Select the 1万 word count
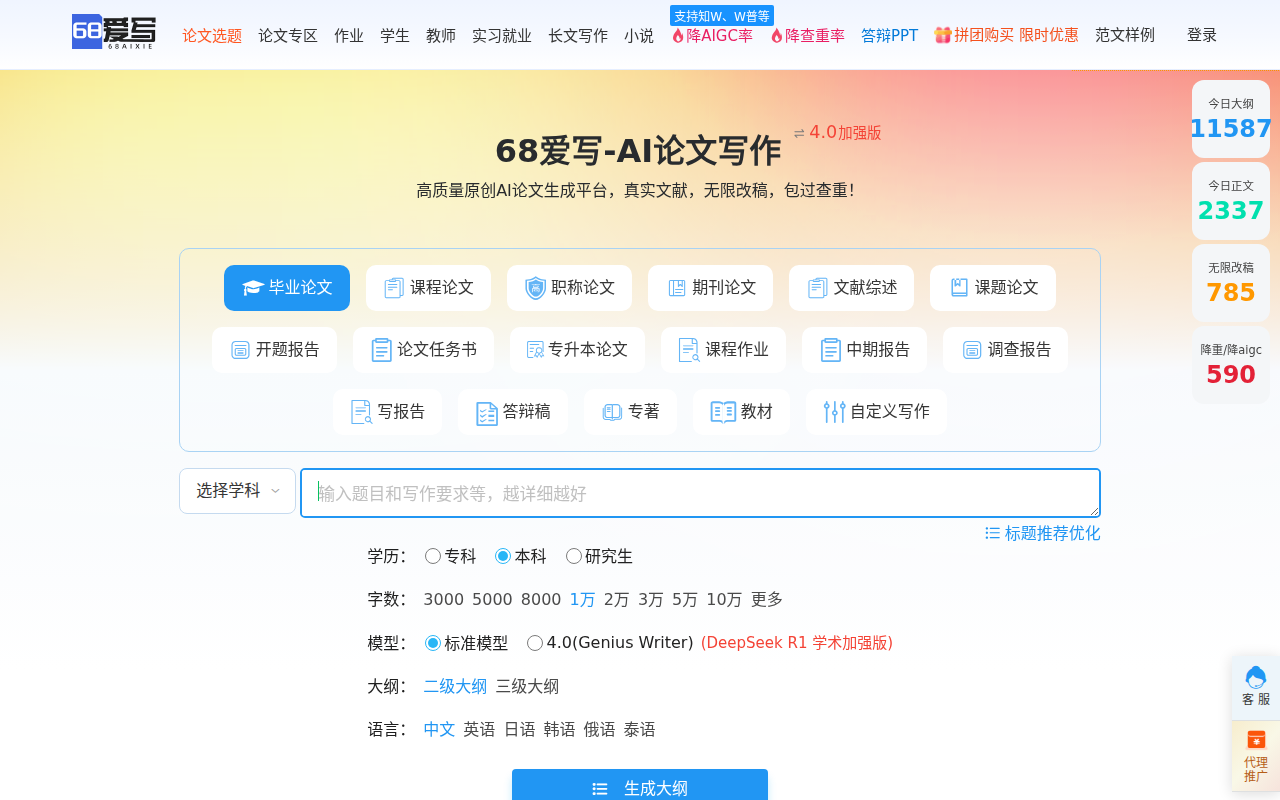The height and width of the screenshot is (800, 1280). [582, 599]
